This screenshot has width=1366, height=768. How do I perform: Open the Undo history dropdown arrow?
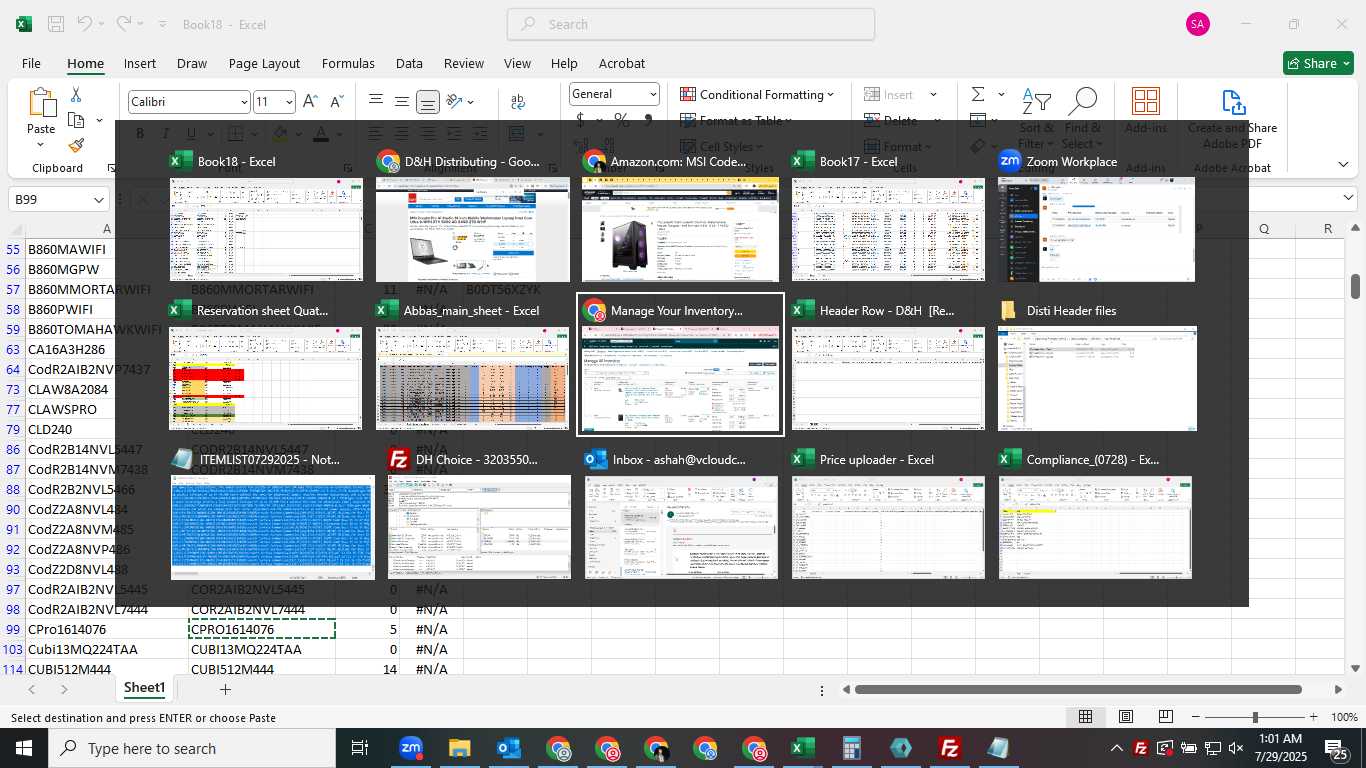[102, 24]
